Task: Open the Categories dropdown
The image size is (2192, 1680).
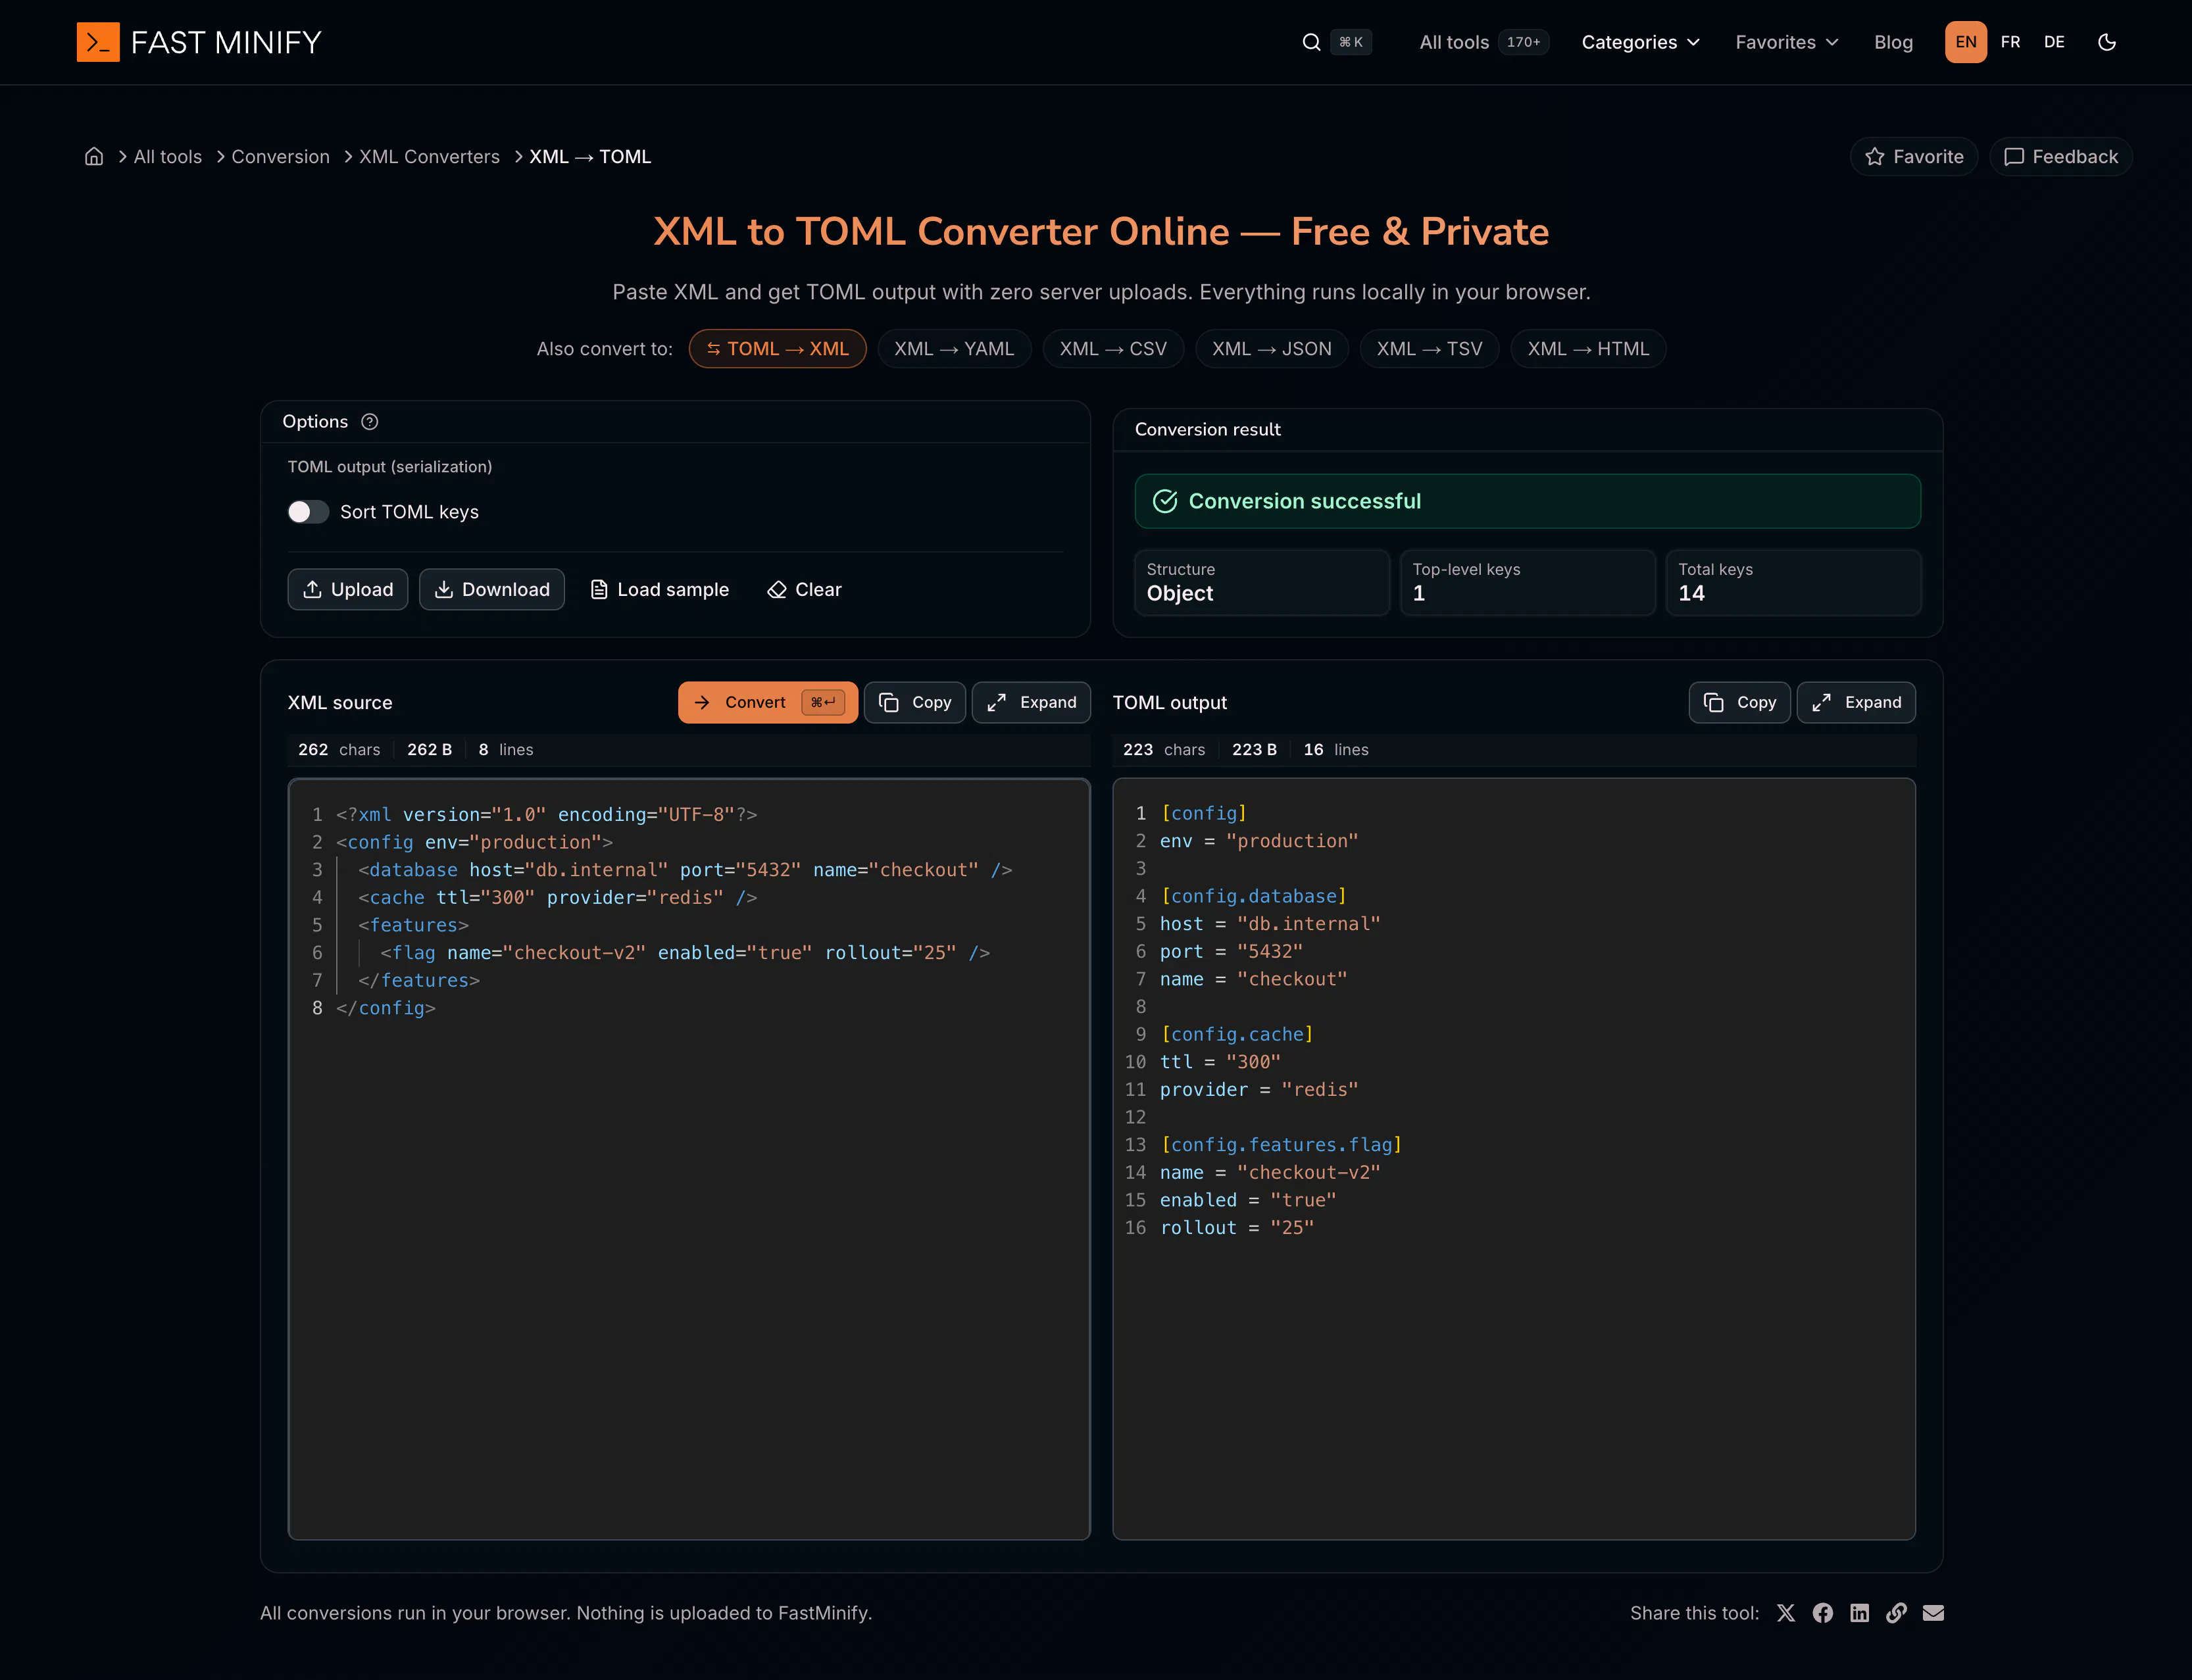Action: pos(1640,42)
